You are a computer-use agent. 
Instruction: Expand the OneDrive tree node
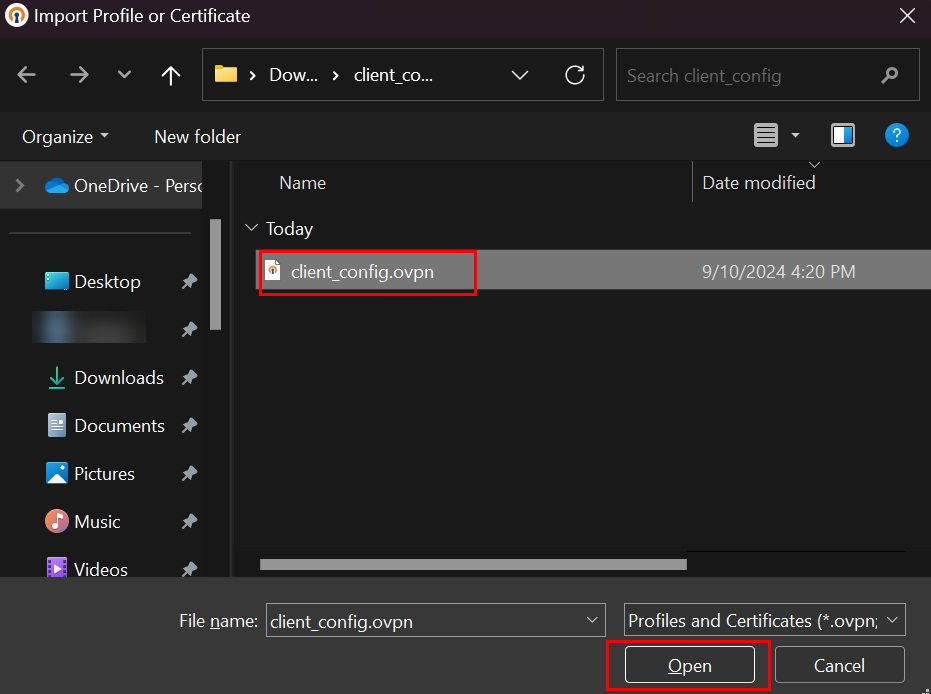coord(19,185)
